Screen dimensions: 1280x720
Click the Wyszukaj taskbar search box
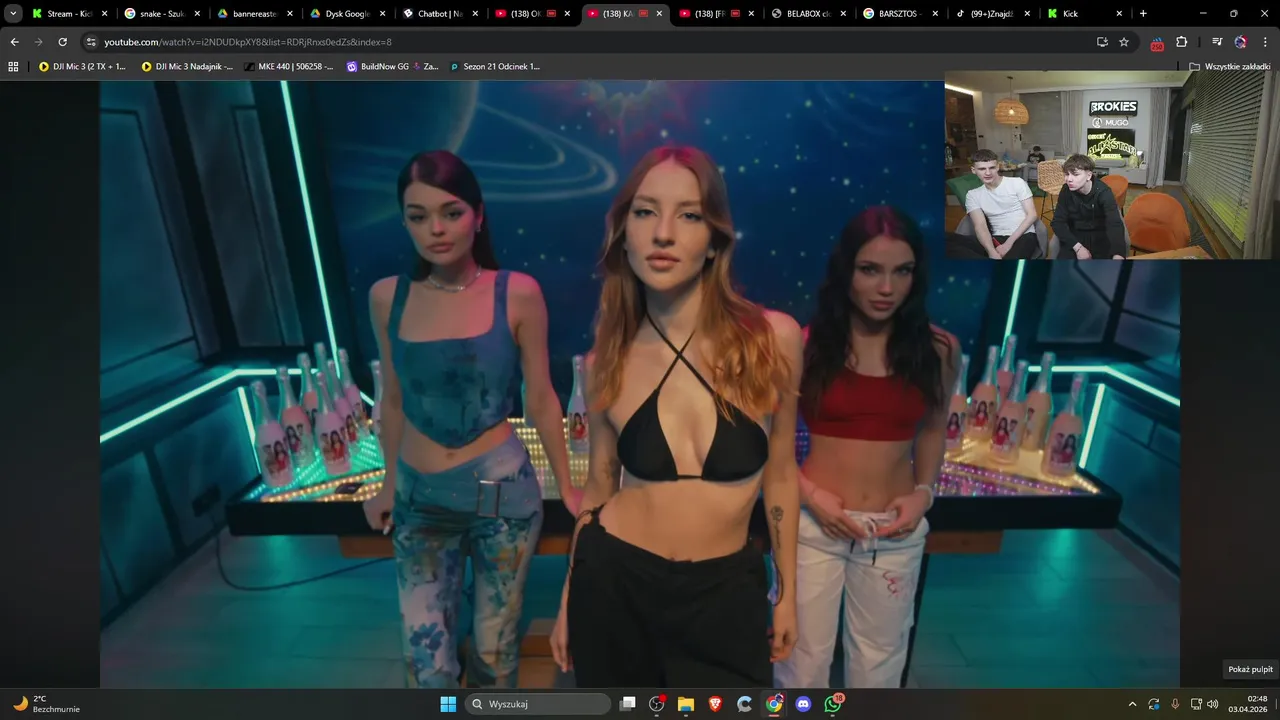point(539,704)
